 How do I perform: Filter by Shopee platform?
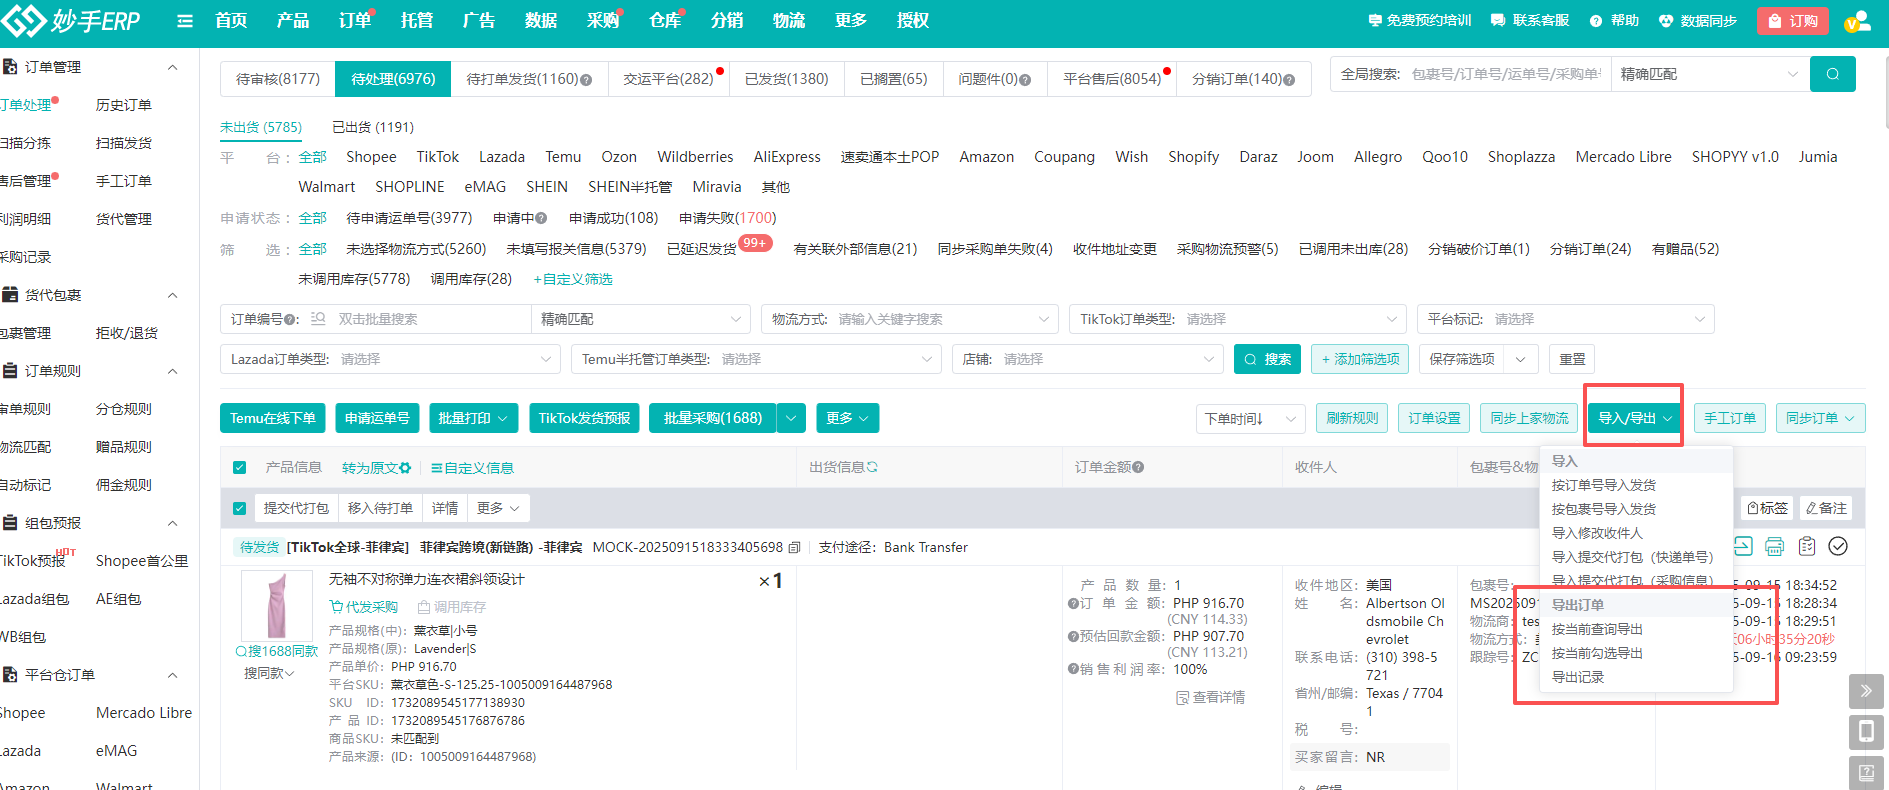pyautogui.click(x=371, y=157)
